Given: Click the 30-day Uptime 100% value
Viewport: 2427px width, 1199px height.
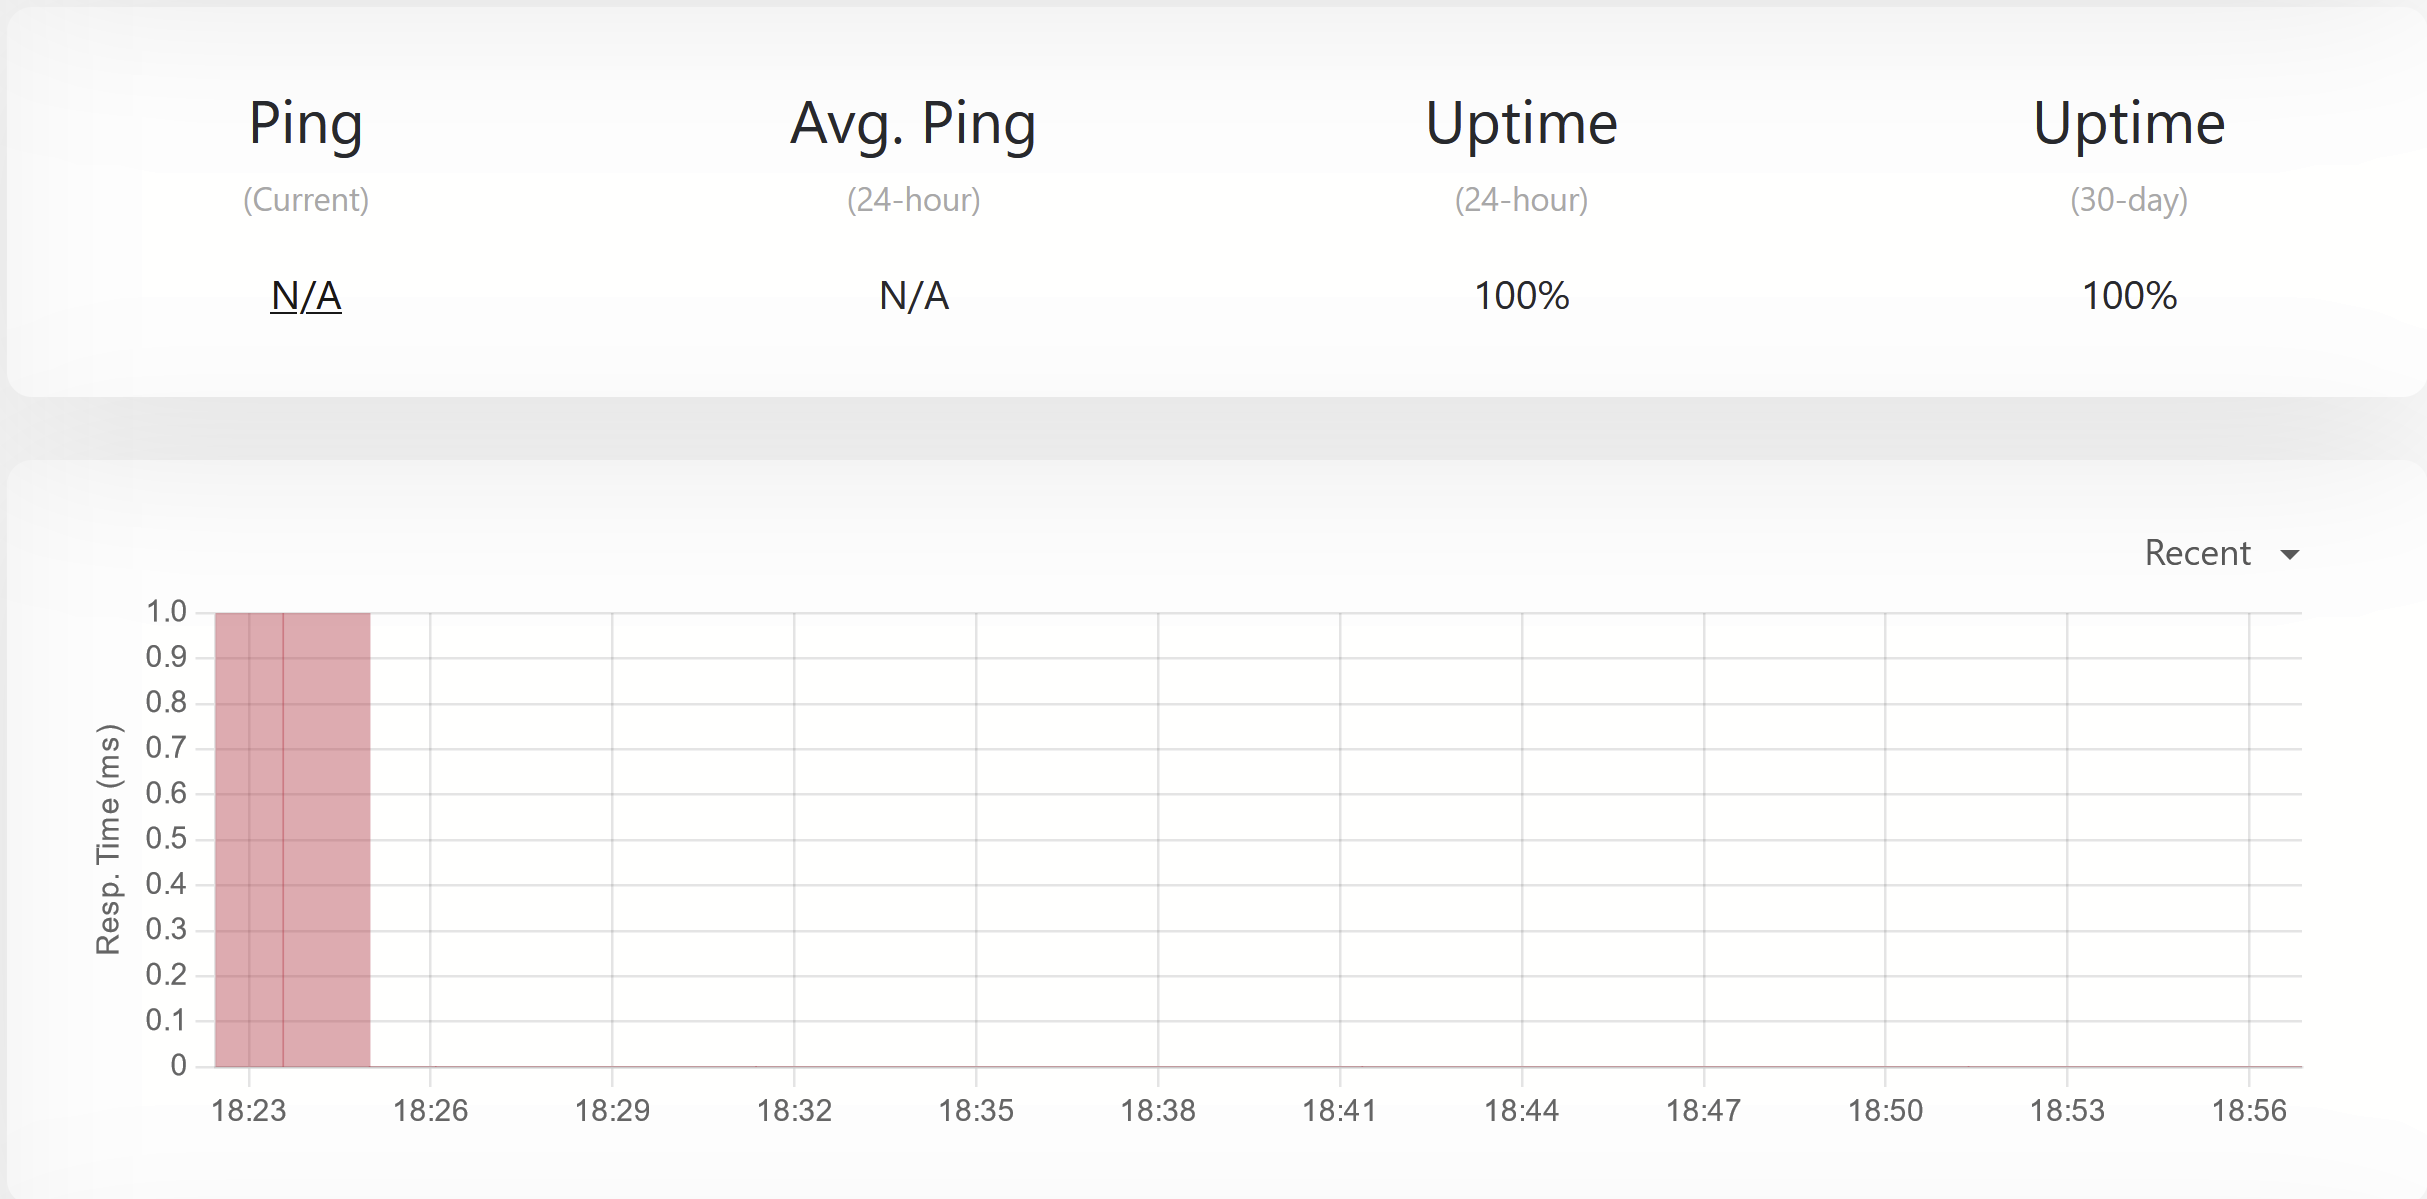Looking at the screenshot, I should coord(2129,296).
